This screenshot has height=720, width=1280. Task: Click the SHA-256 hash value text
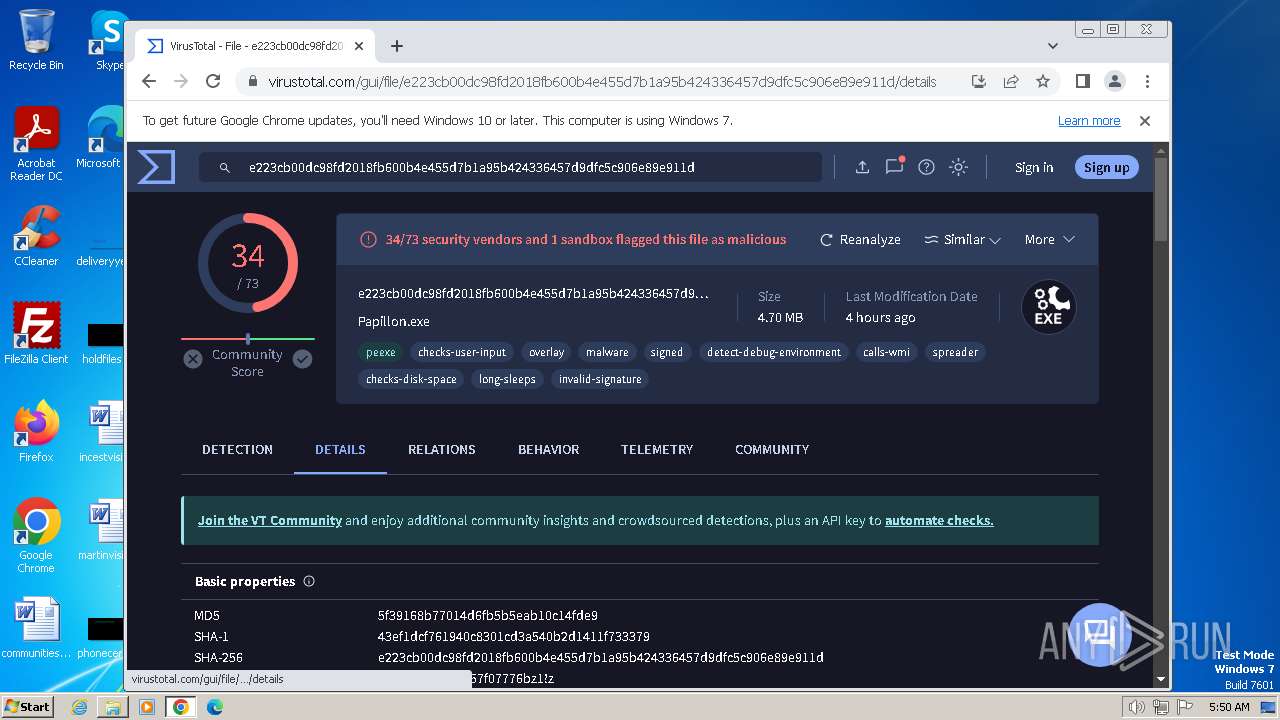(601, 658)
